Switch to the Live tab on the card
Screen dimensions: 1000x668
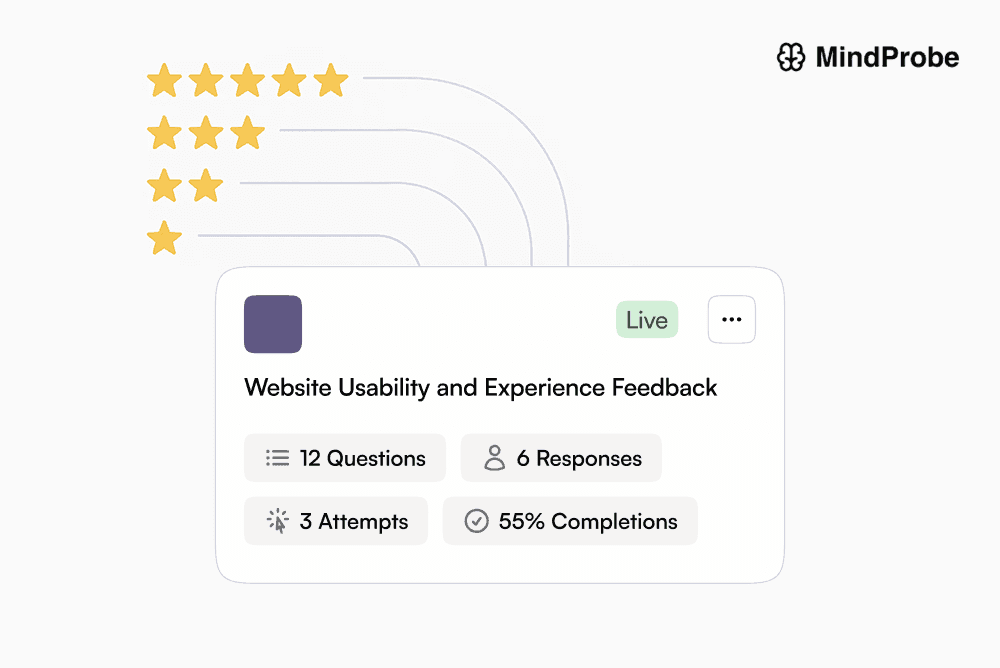click(646, 320)
